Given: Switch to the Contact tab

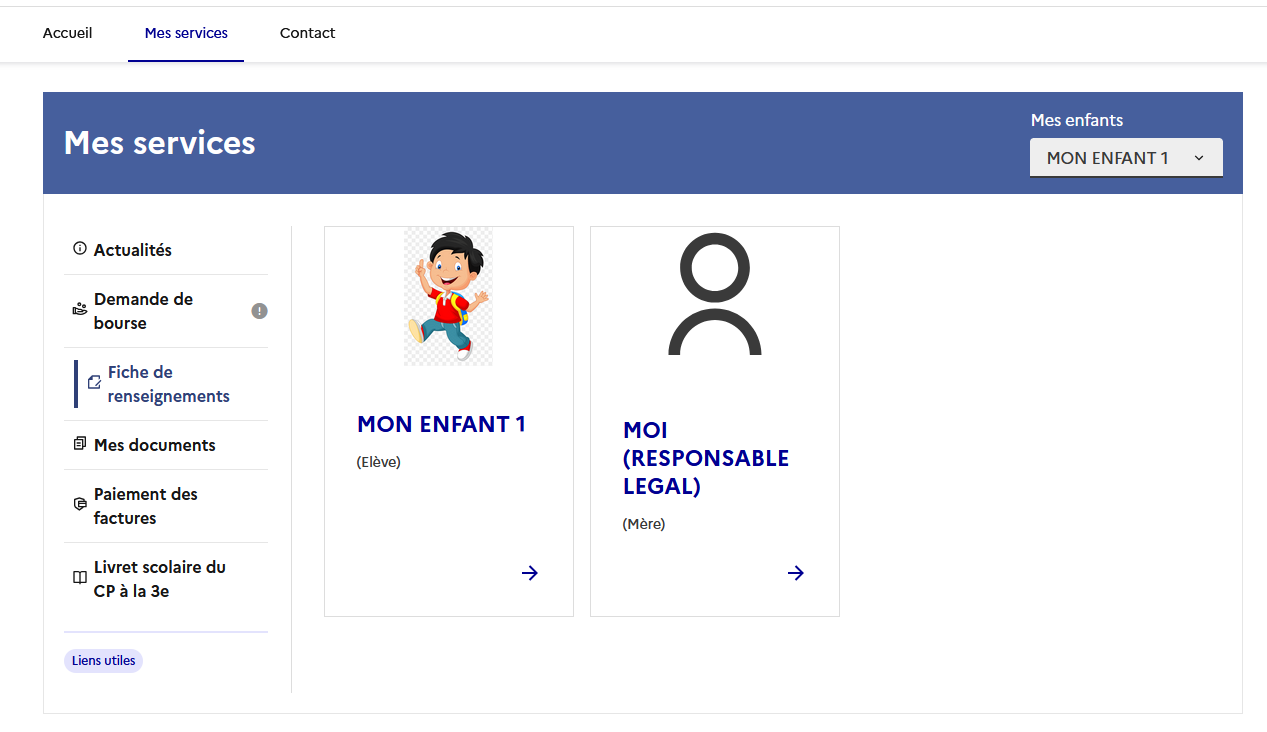Looking at the screenshot, I should 307,33.
